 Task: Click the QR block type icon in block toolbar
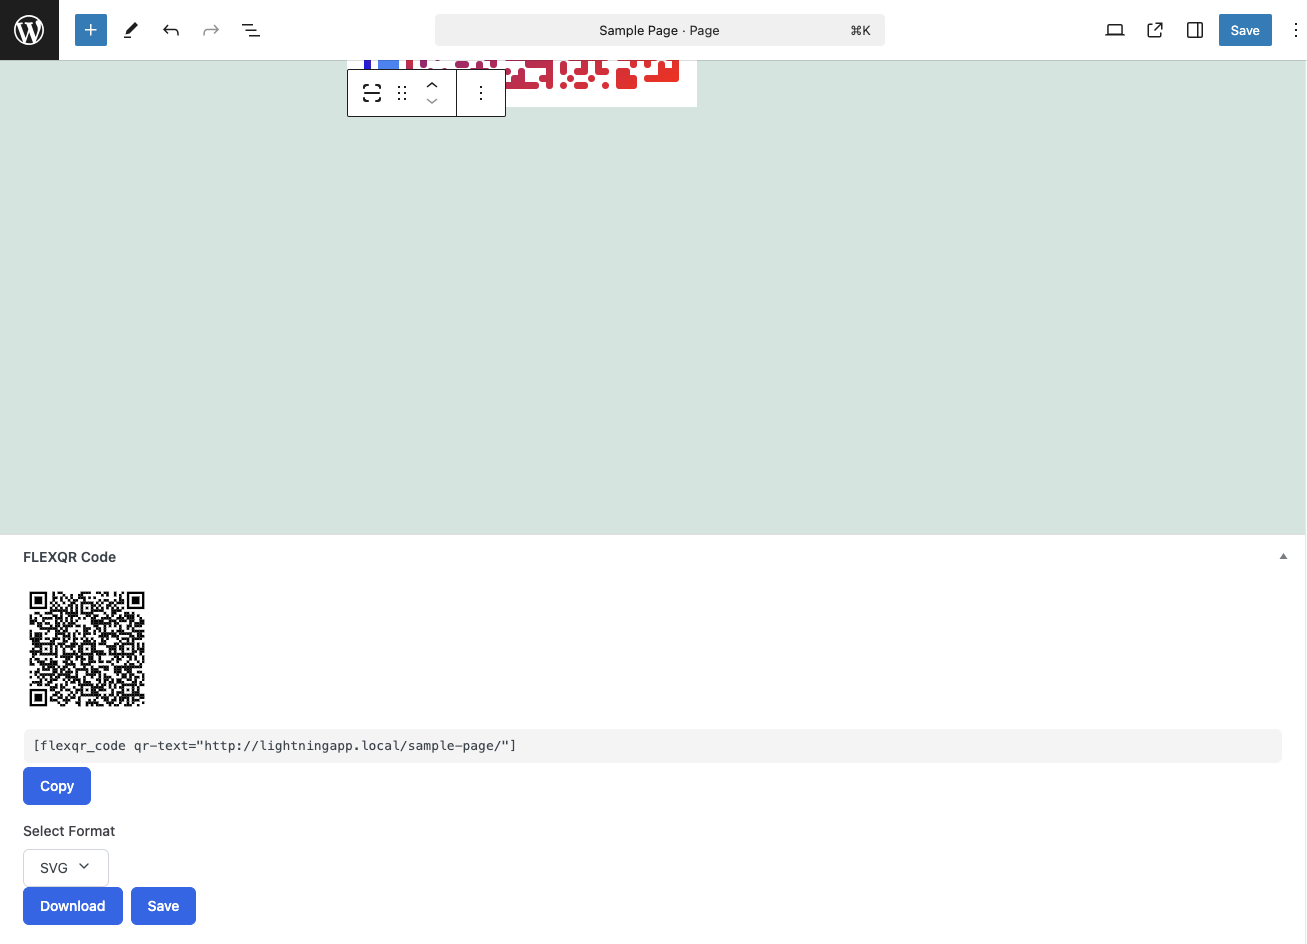[x=372, y=93]
